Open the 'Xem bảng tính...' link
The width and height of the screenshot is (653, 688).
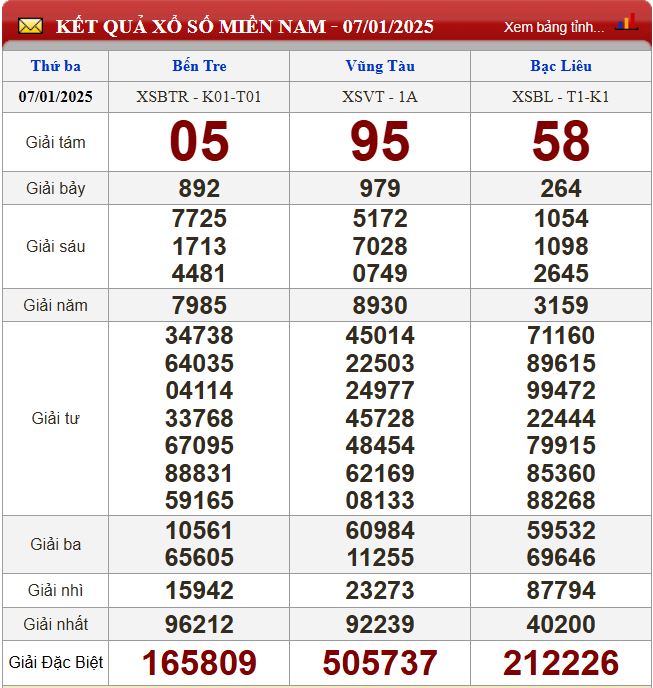coord(554,27)
